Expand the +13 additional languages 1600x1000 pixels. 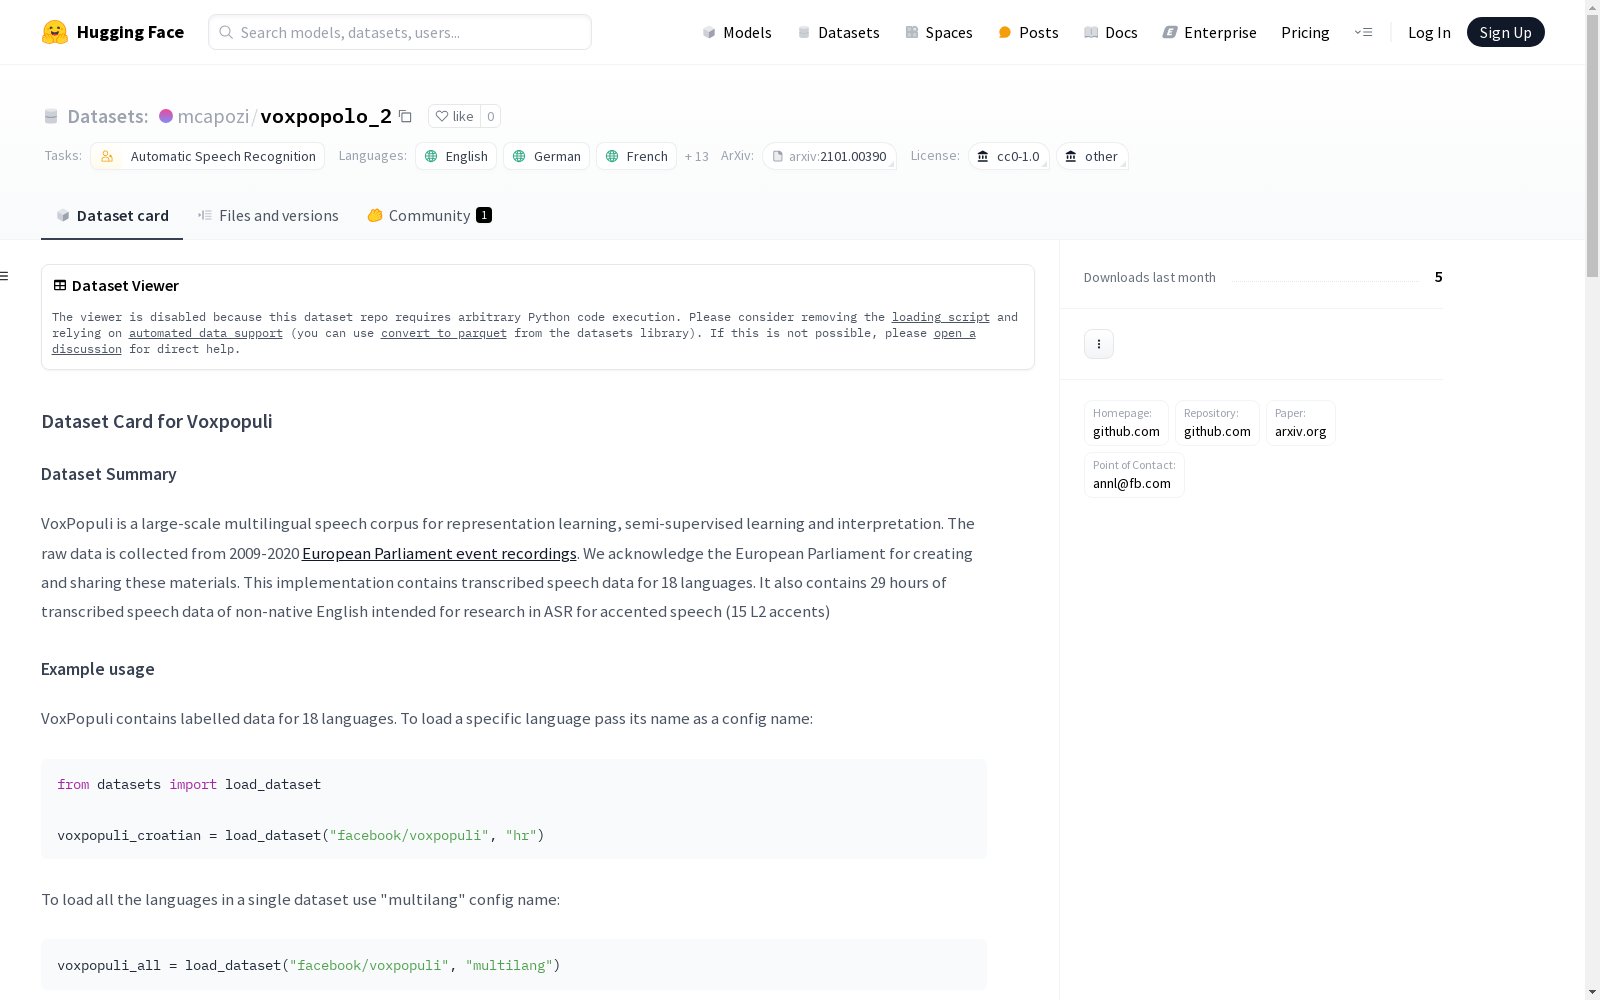pos(696,157)
